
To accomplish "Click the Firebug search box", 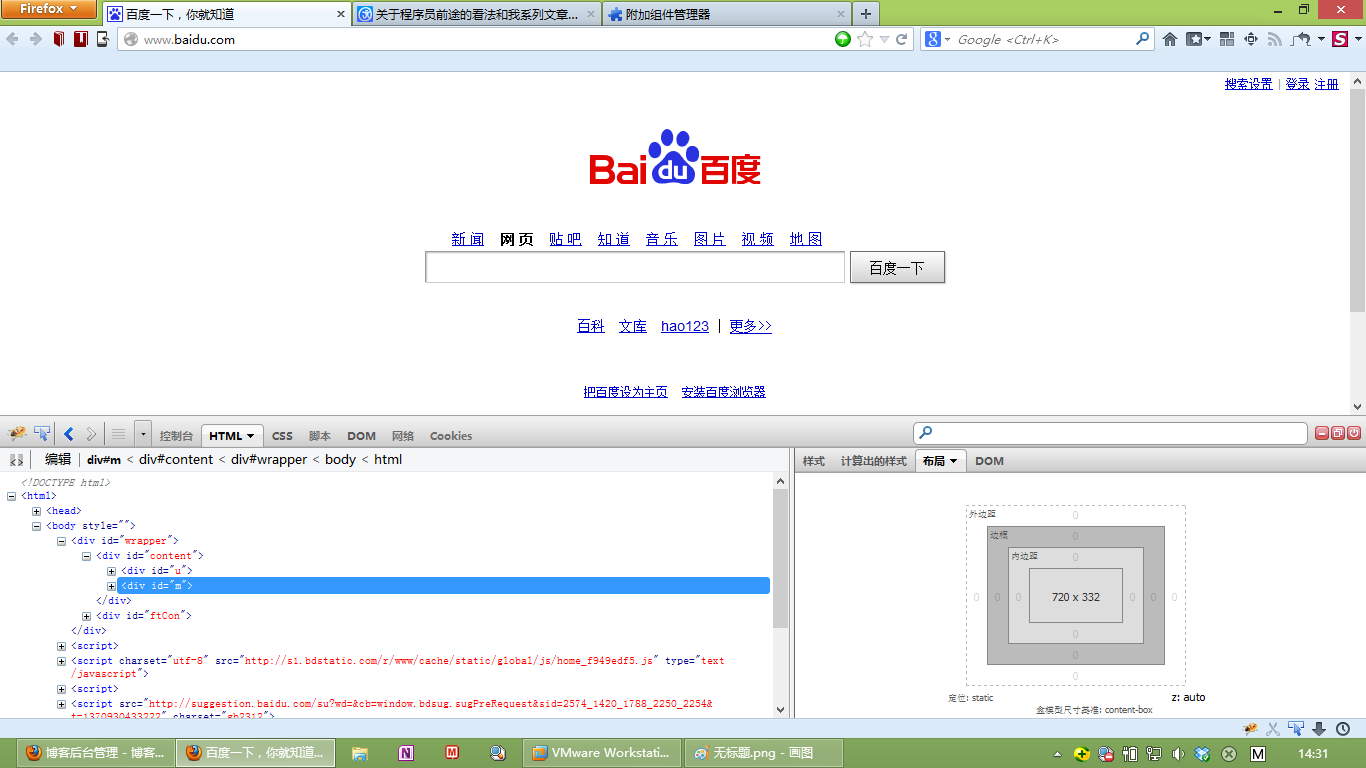I will coord(1110,433).
